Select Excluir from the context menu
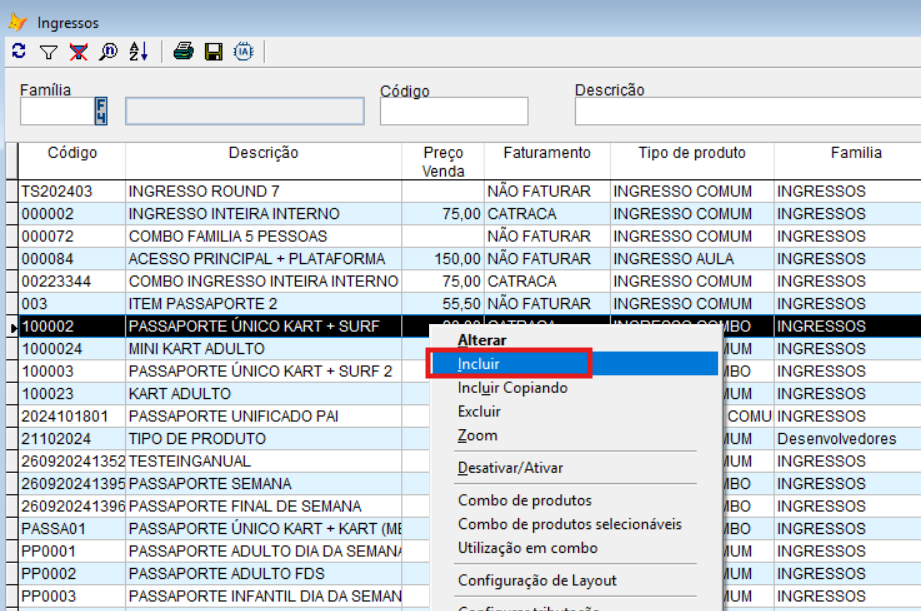The height and width of the screenshot is (611, 921). click(x=479, y=412)
